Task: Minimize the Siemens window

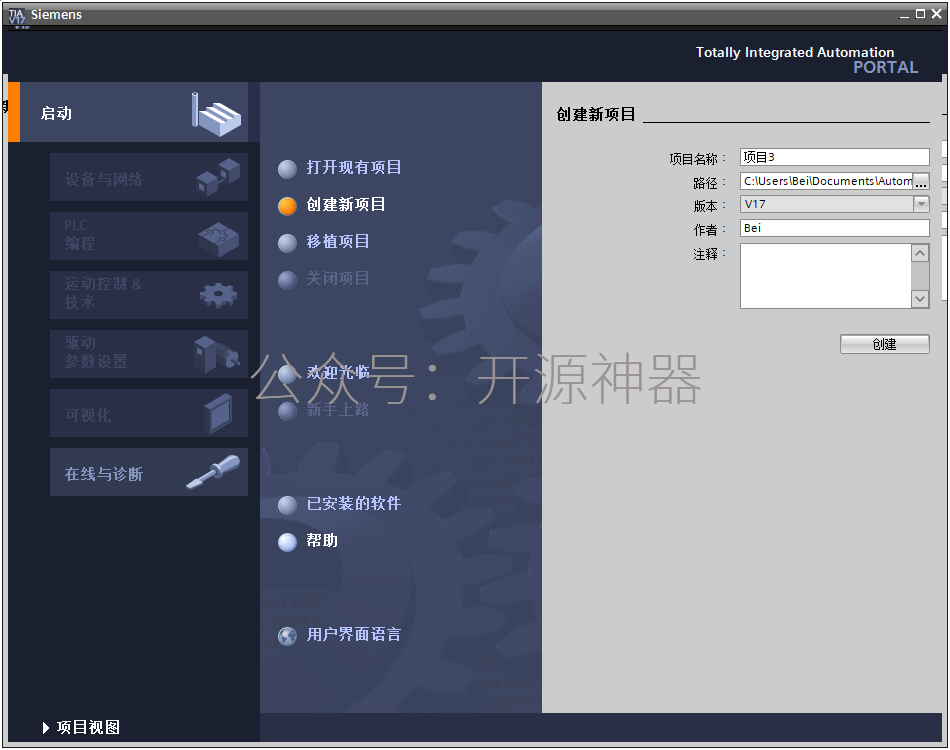Action: point(904,15)
